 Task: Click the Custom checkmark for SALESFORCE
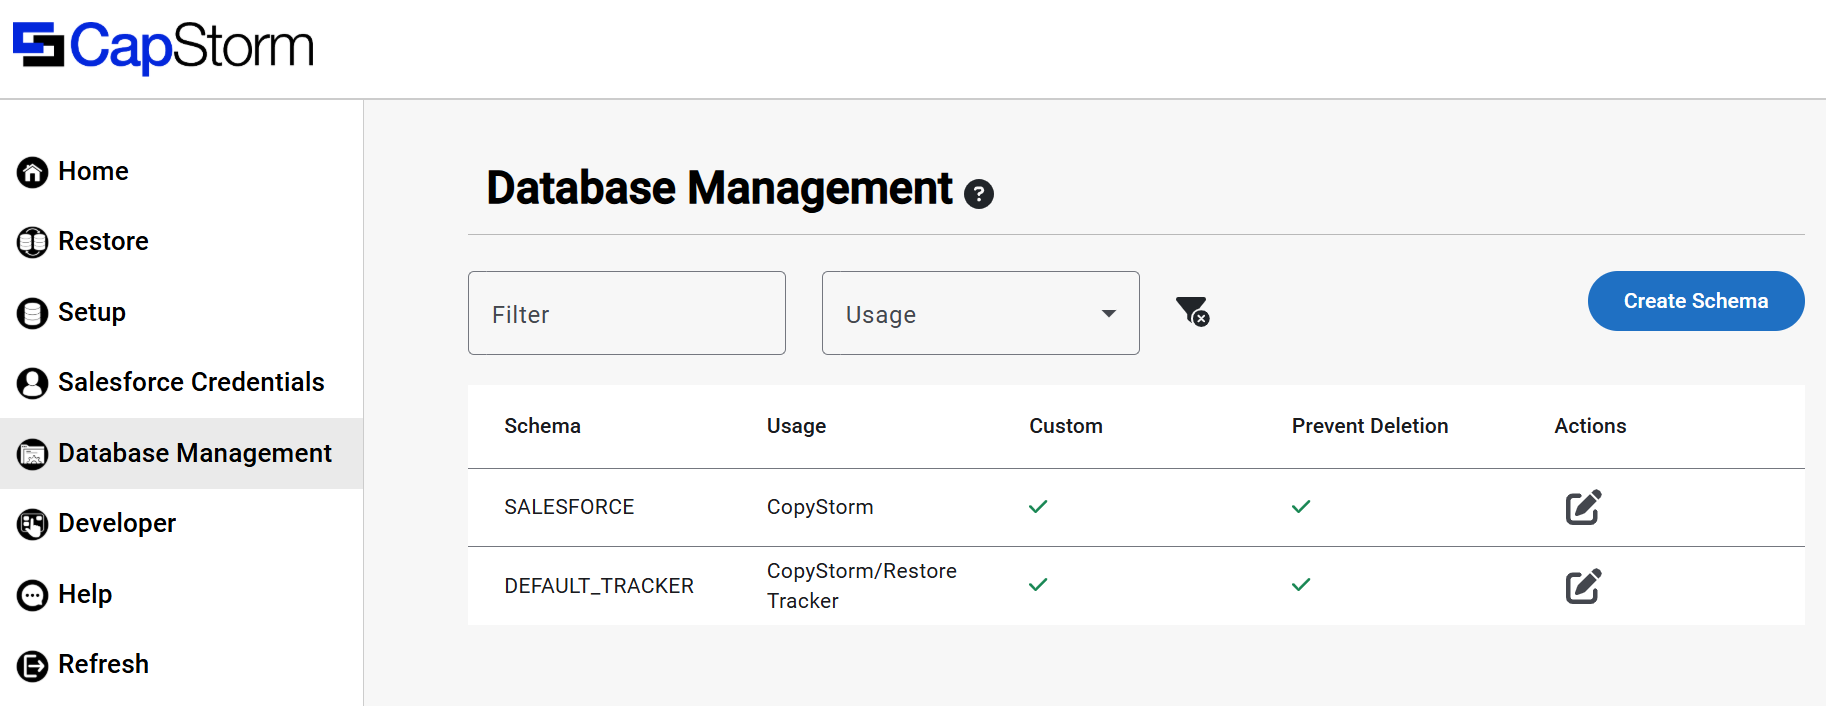[1038, 507]
